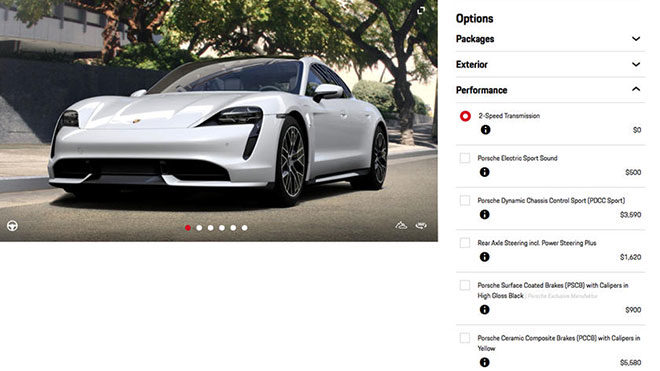Select the 2-Speed Transmission radio button
The image size is (660, 371).
pyautogui.click(x=465, y=116)
